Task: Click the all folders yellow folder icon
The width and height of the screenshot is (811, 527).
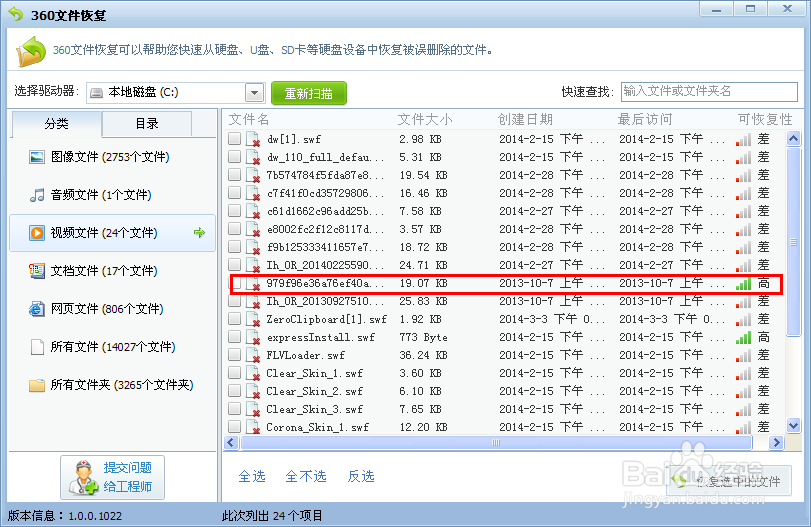Action: (x=37, y=385)
